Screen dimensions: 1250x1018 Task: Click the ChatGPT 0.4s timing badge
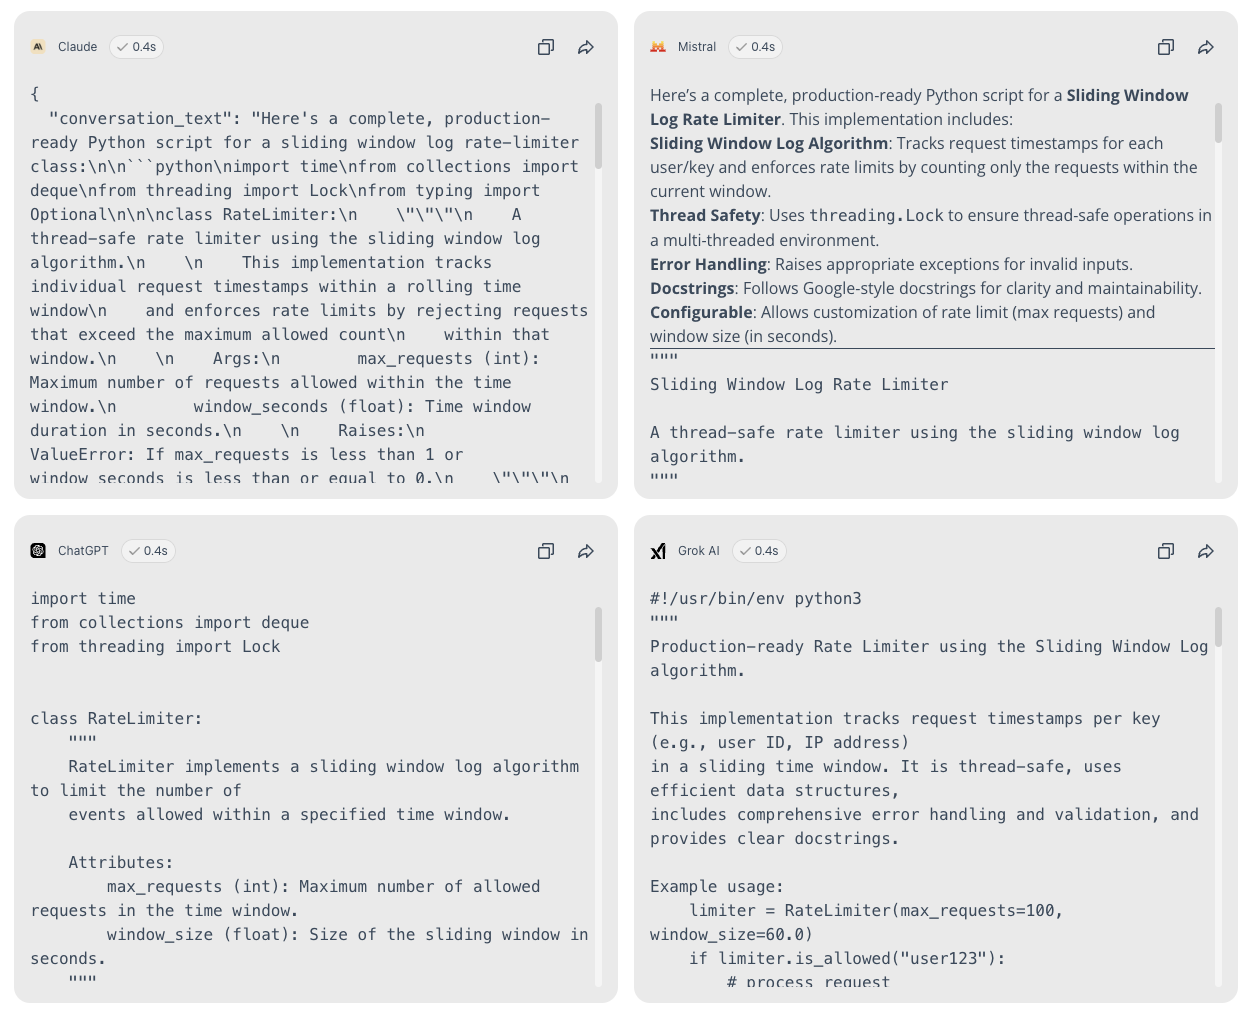click(x=148, y=551)
